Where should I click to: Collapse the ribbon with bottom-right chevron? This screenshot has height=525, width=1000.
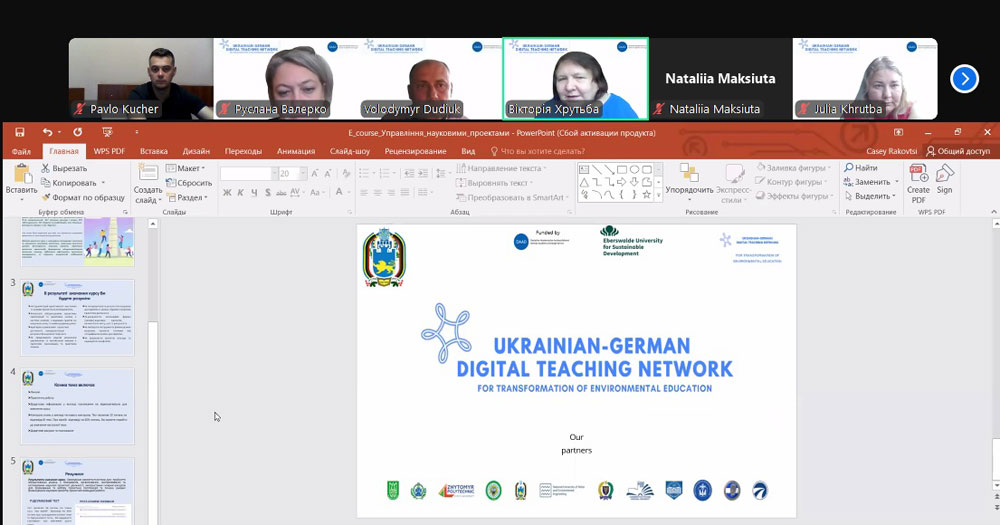993,212
